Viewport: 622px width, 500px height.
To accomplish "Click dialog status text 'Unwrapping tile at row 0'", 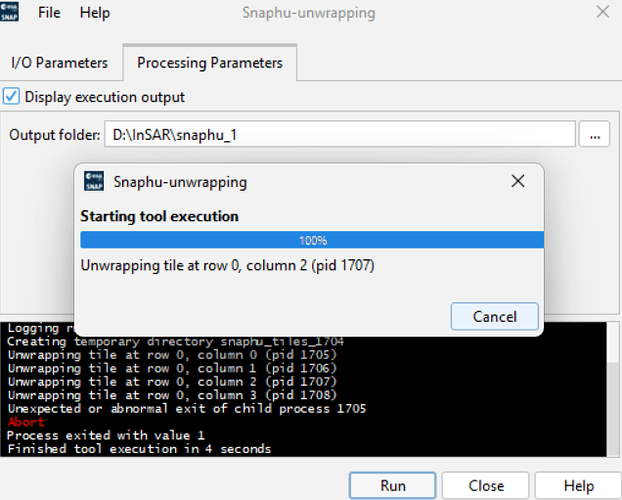I will [x=227, y=265].
